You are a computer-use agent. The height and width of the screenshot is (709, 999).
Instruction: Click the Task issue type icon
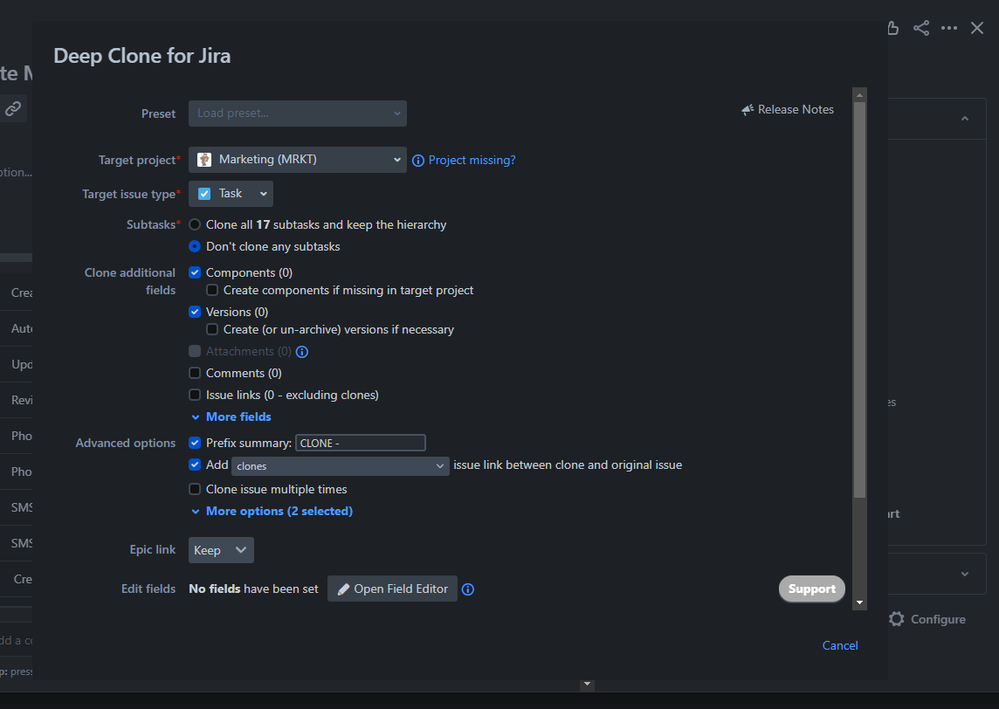tap(204, 194)
